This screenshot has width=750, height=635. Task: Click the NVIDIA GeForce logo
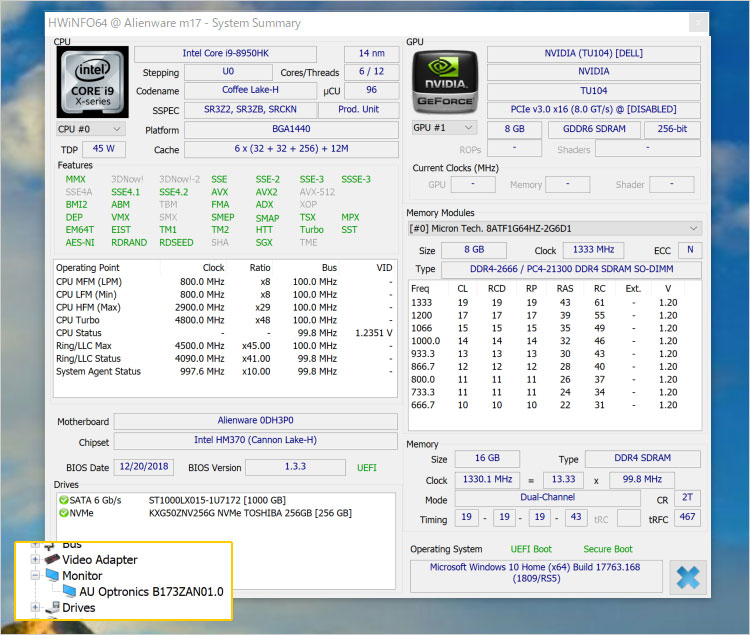[445, 82]
